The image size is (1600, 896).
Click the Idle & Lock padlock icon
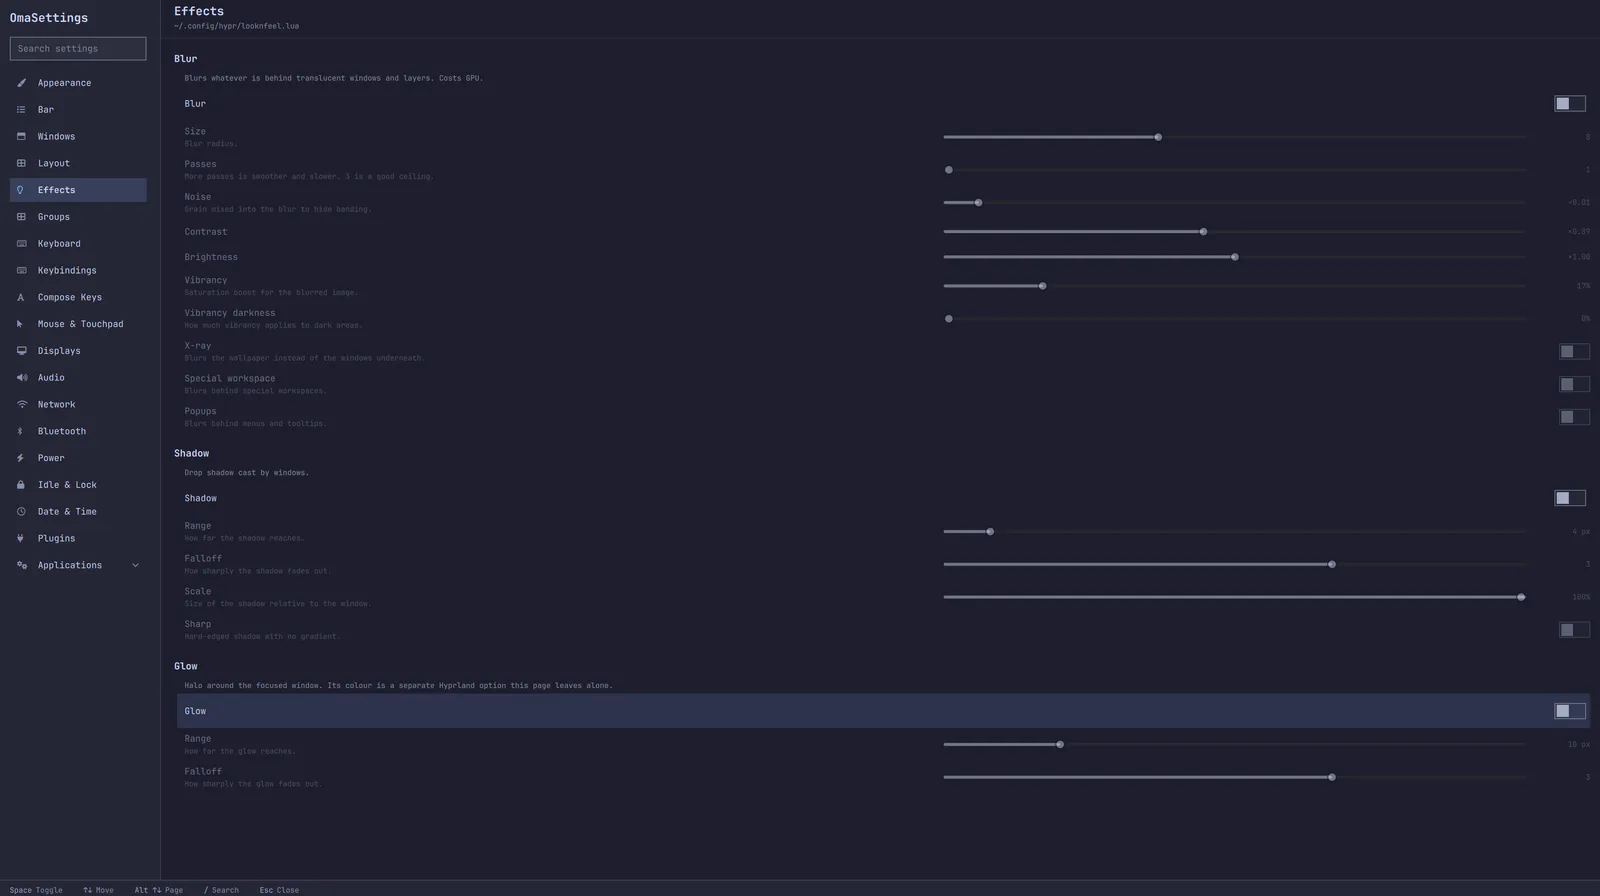pos(21,485)
